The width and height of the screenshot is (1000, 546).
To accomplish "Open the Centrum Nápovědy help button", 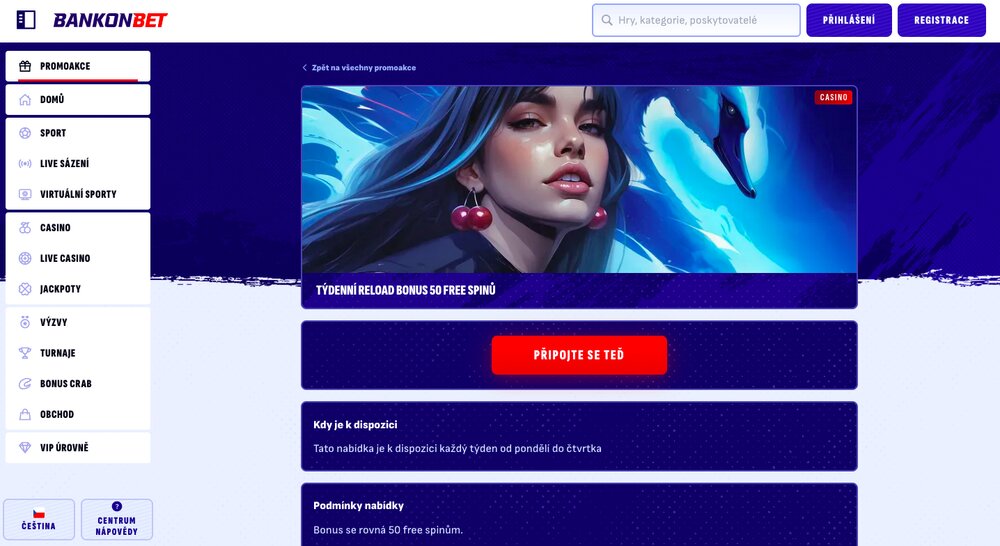I will coord(117,519).
